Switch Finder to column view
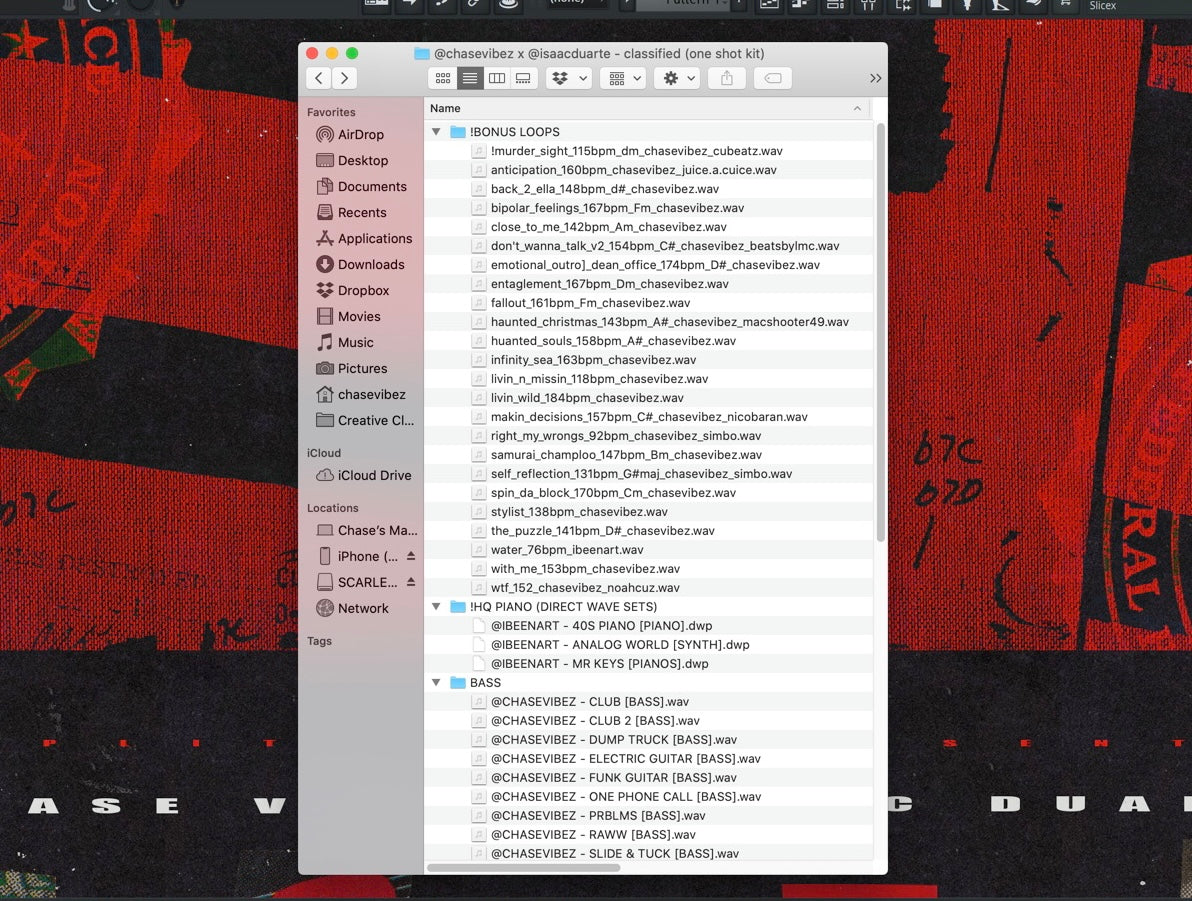The height and width of the screenshot is (901, 1192). coord(496,78)
